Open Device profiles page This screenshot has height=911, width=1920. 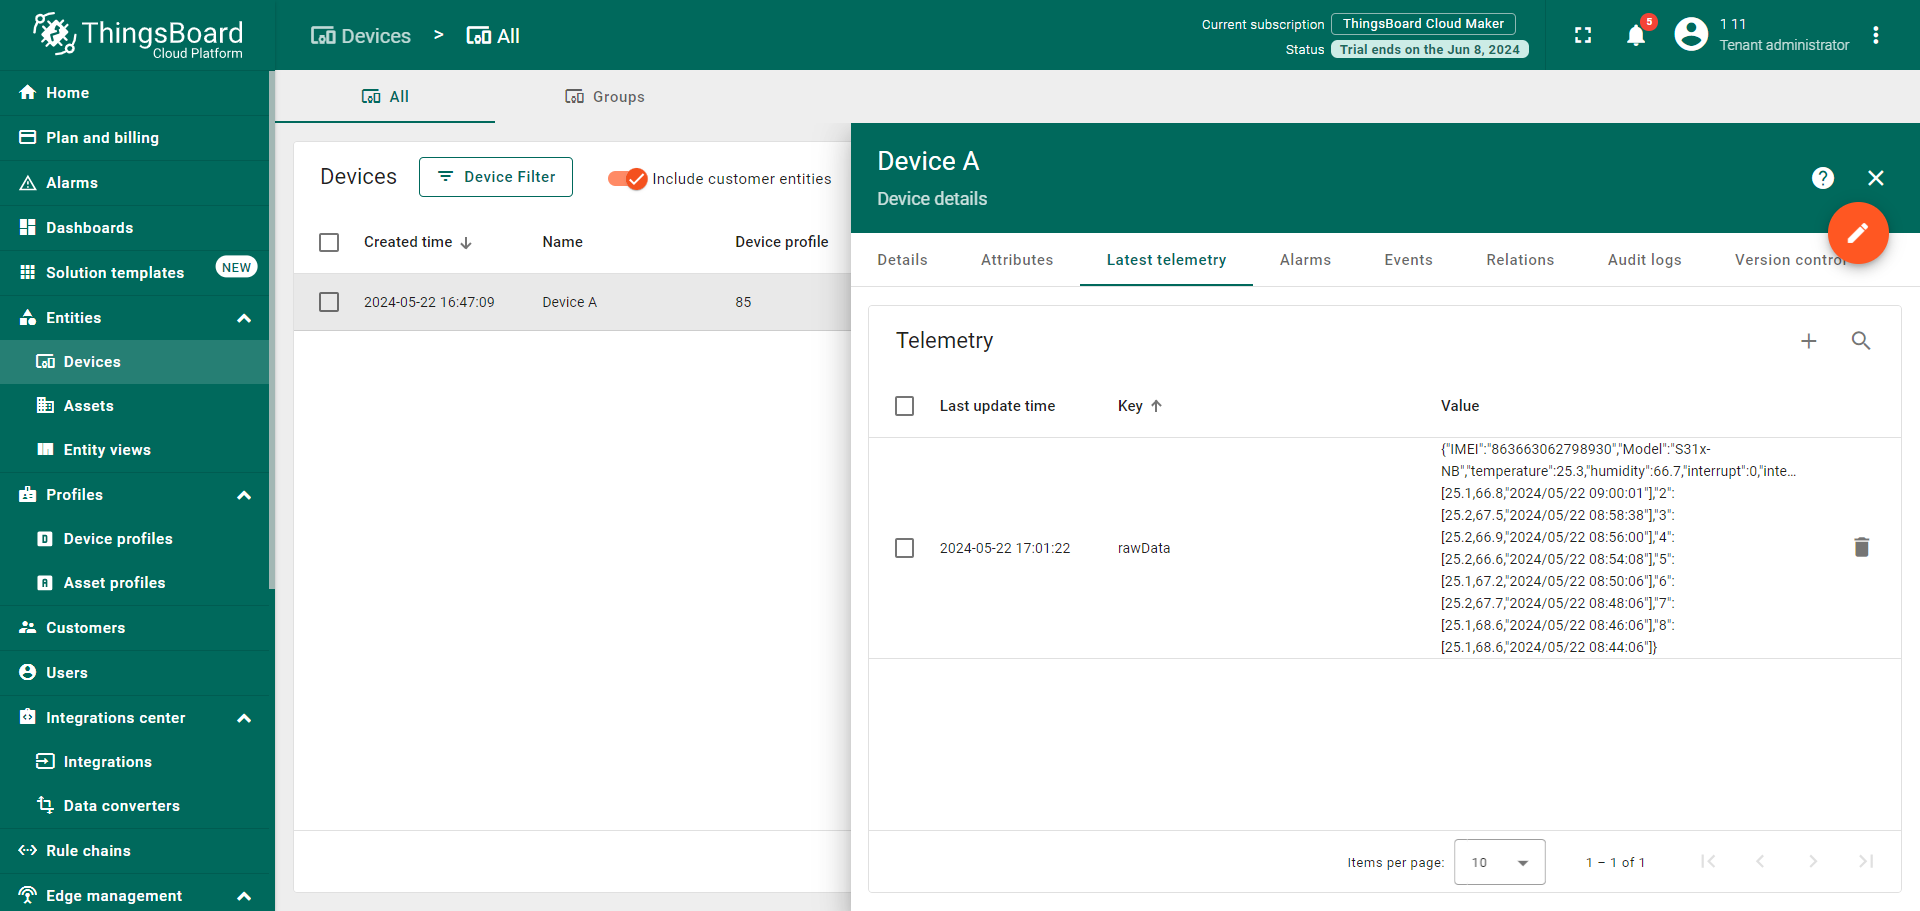[135, 539]
